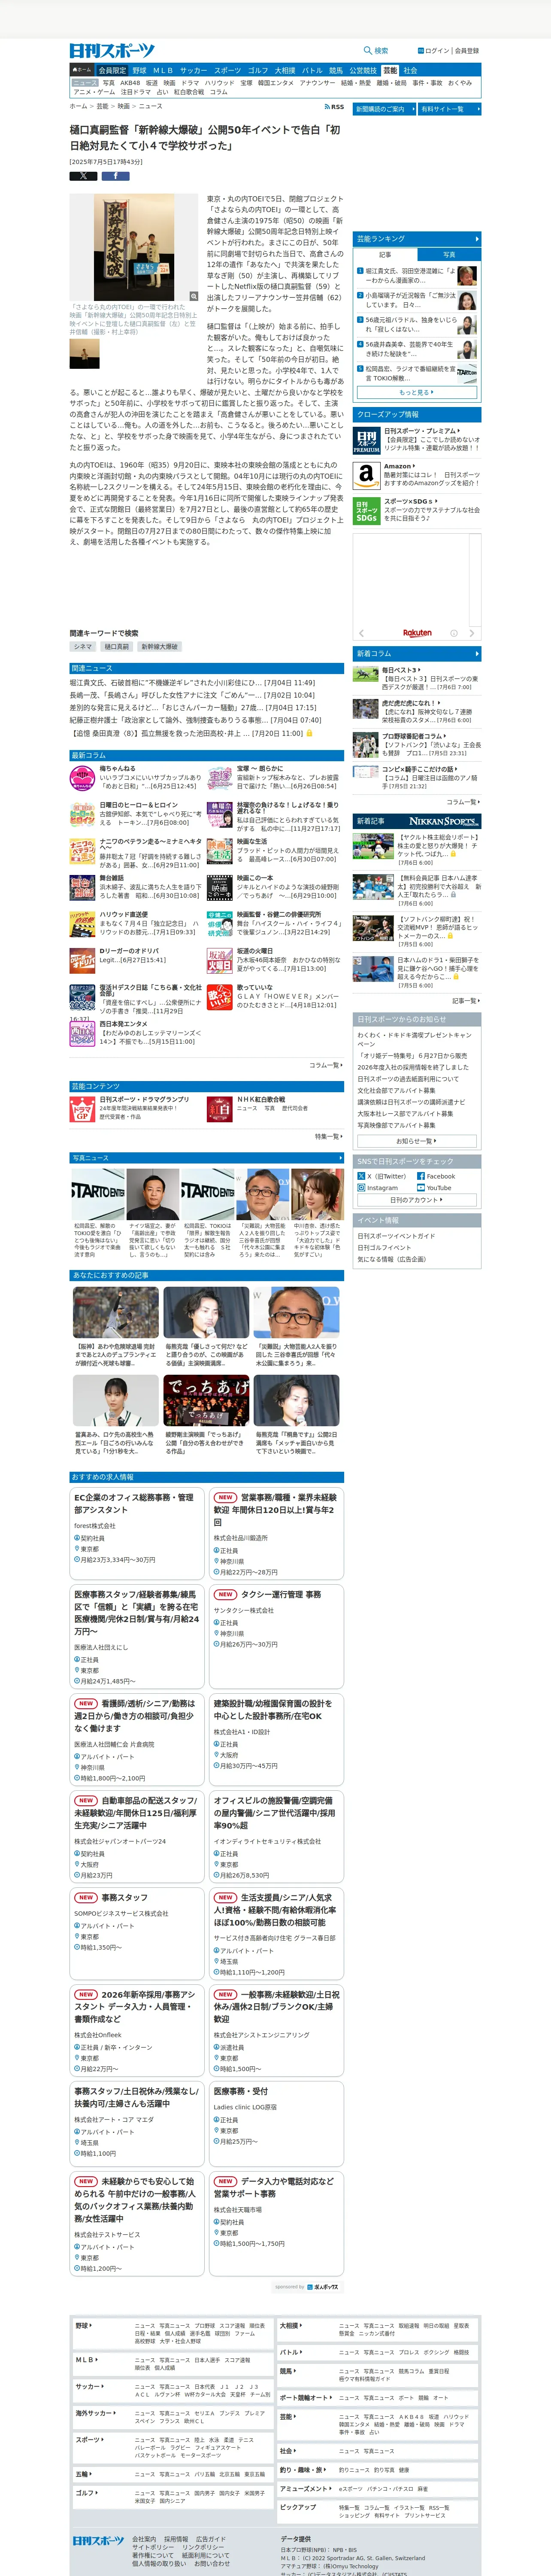The height and width of the screenshot is (2576, 551).
Task: Open related news about 堀江貴文氏
Action: pos(192,682)
